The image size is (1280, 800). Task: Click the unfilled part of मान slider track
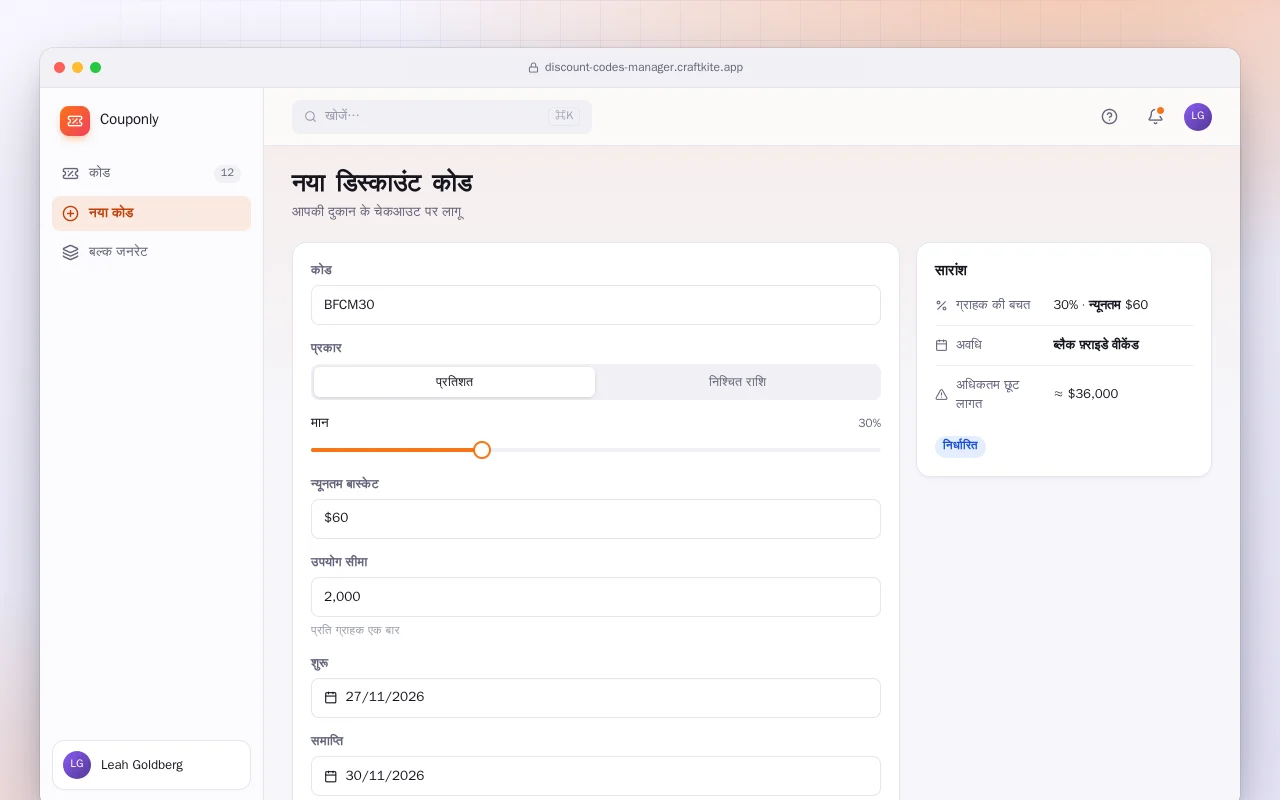click(686, 450)
